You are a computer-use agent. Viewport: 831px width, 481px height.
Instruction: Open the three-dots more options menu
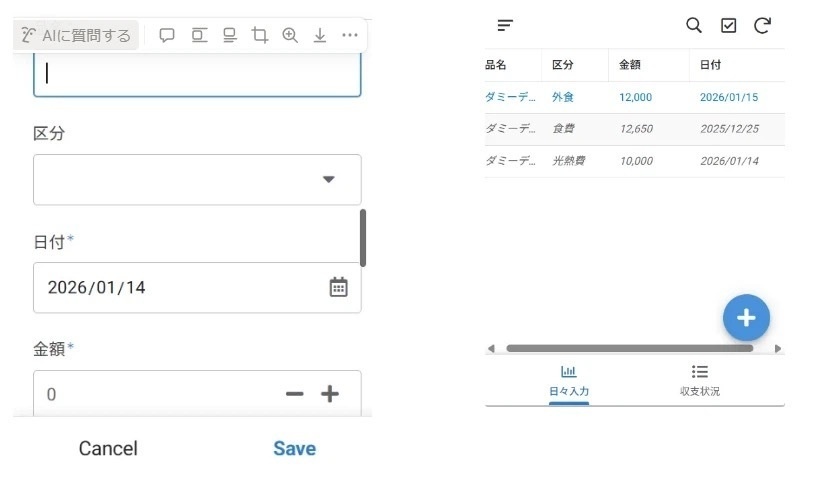click(x=350, y=35)
